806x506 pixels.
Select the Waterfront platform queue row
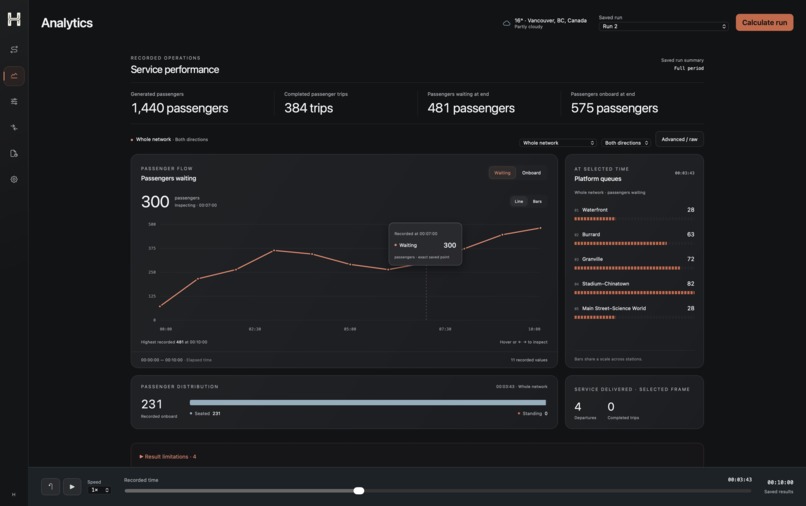coord(634,214)
